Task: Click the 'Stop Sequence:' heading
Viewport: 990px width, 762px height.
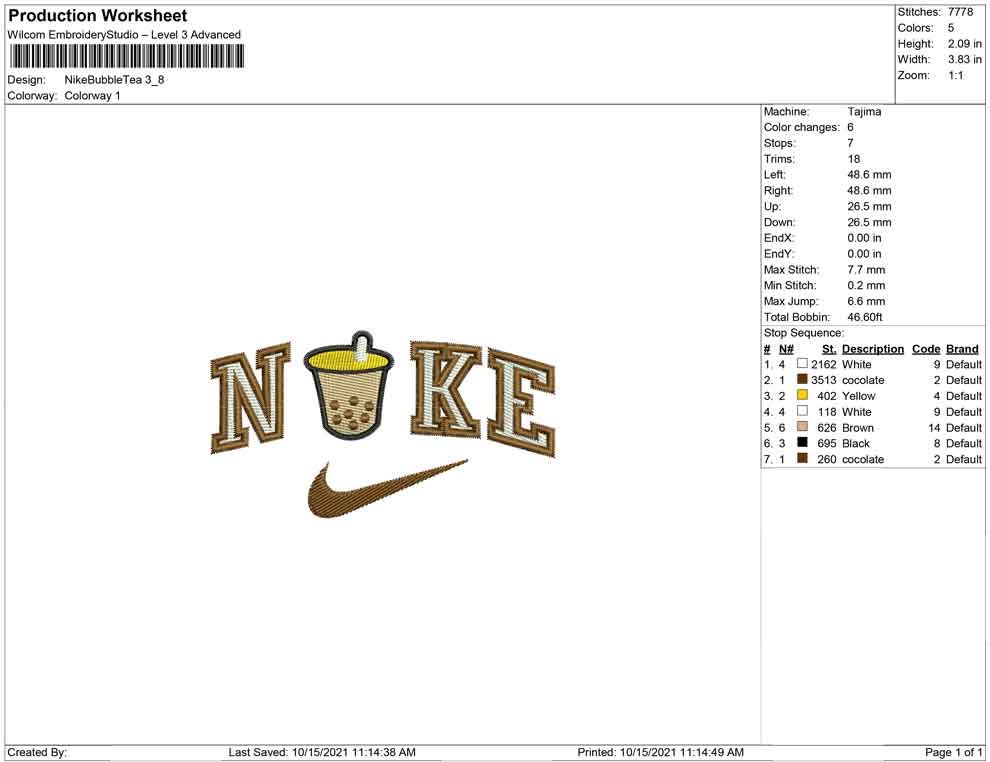Action: [804, 333]
